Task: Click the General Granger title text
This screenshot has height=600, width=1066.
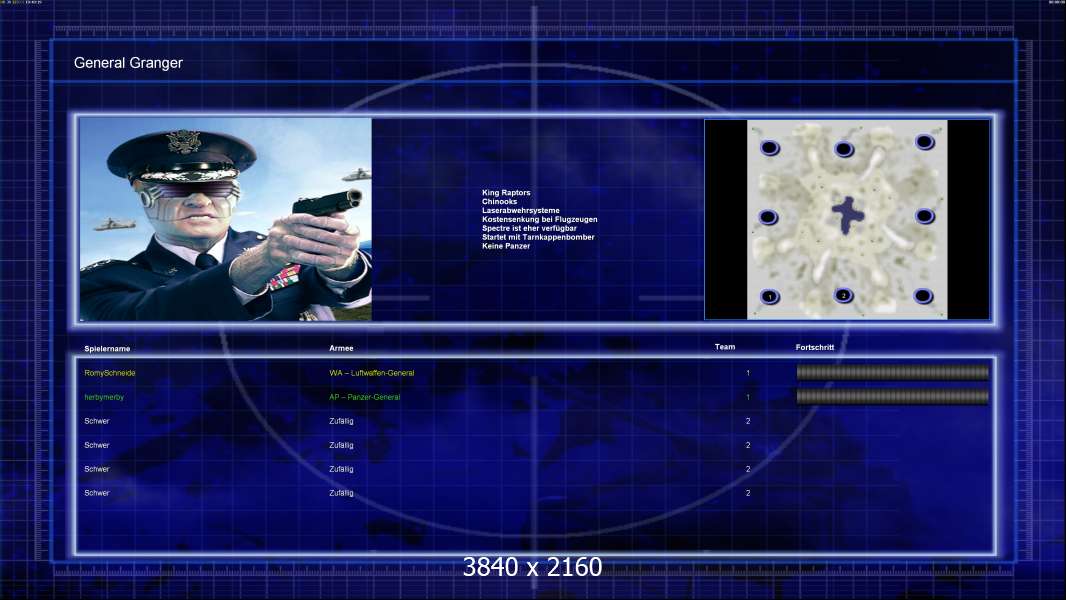Action: pyautogui.click(x=128, y=63)
